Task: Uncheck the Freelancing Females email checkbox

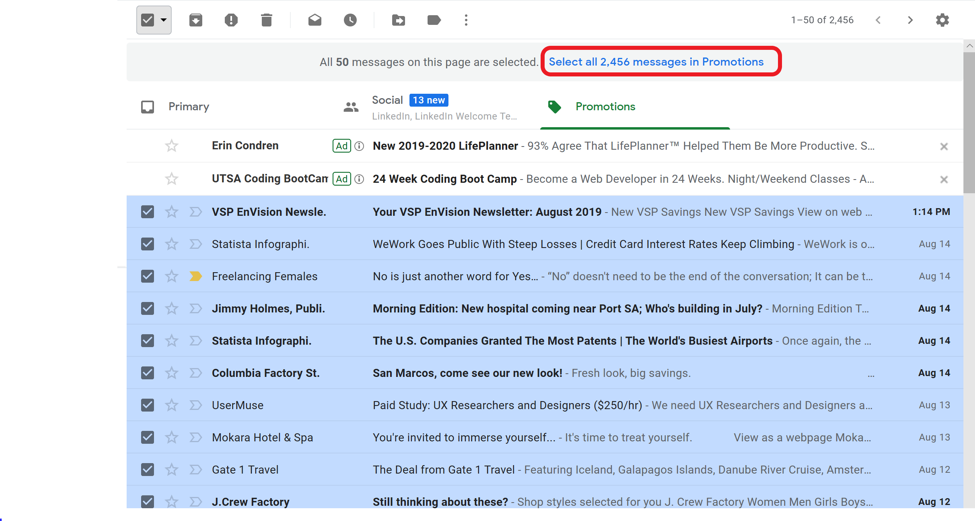Action: tap(148, 276)
